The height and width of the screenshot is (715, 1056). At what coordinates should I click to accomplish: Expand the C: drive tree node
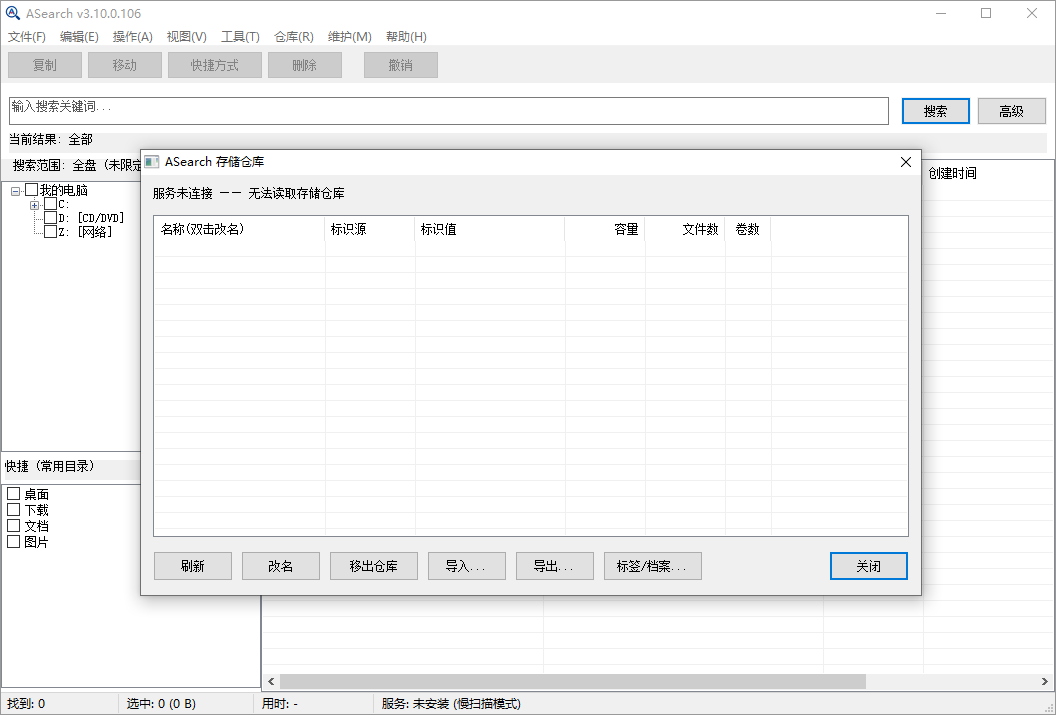coord(34,205)
